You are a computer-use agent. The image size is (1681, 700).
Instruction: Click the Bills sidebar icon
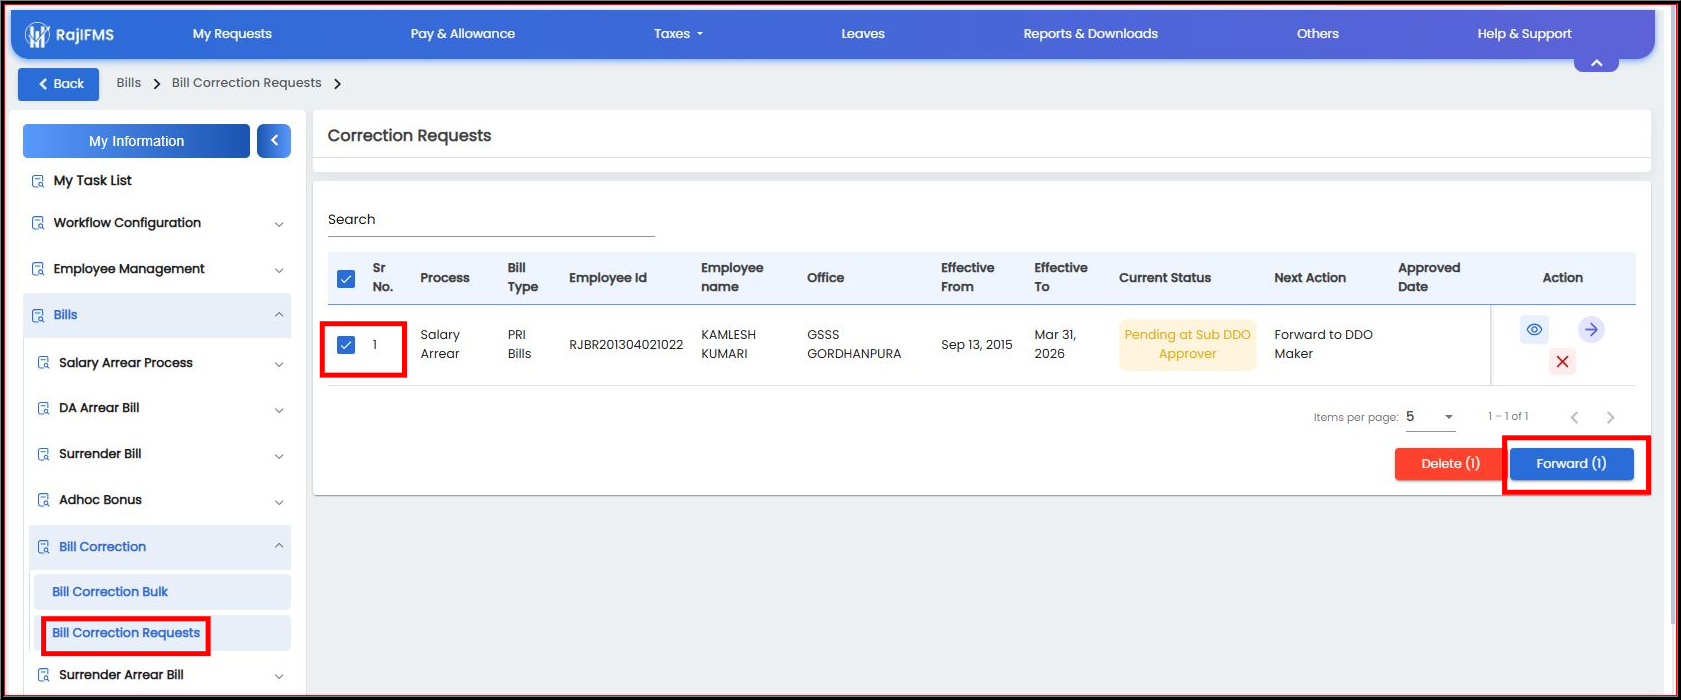click(x=38, y=315)
